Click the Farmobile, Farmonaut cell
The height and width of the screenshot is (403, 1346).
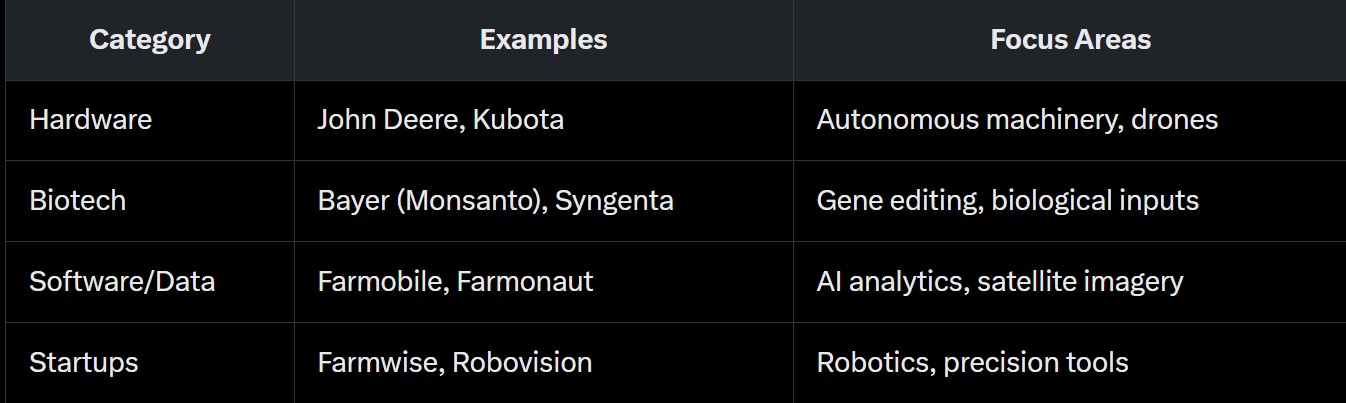coord(455,282)
